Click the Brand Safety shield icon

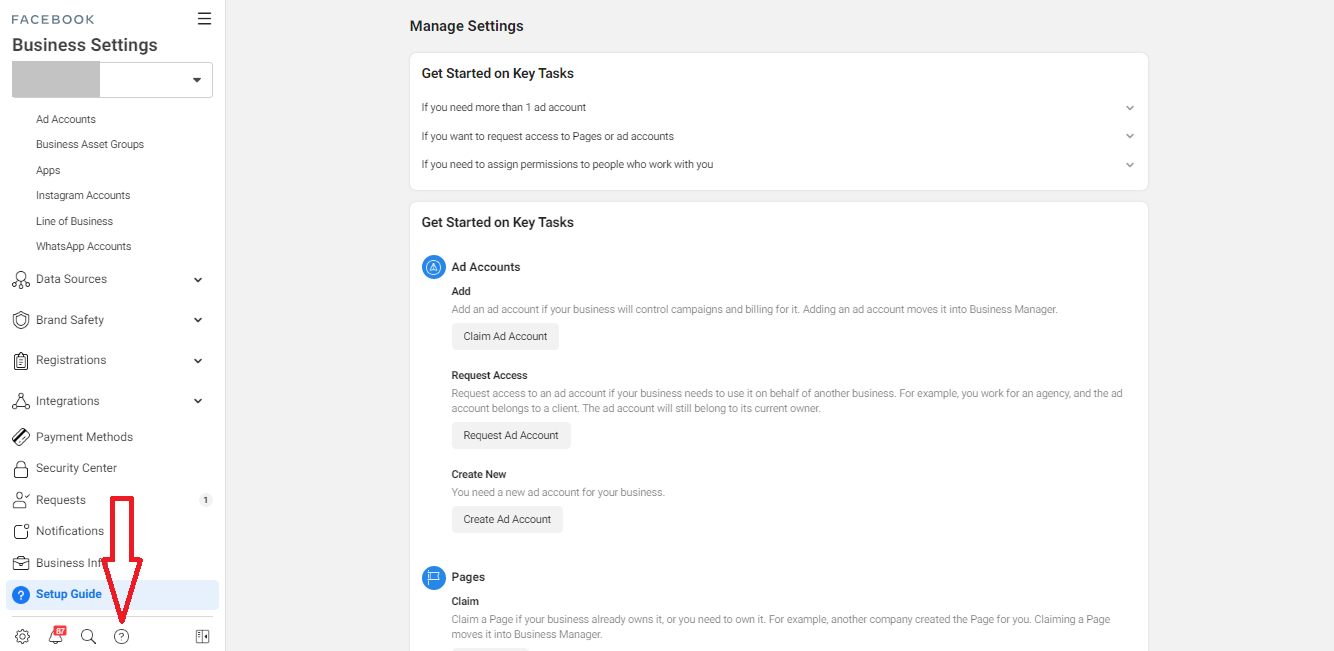(21, 320)
